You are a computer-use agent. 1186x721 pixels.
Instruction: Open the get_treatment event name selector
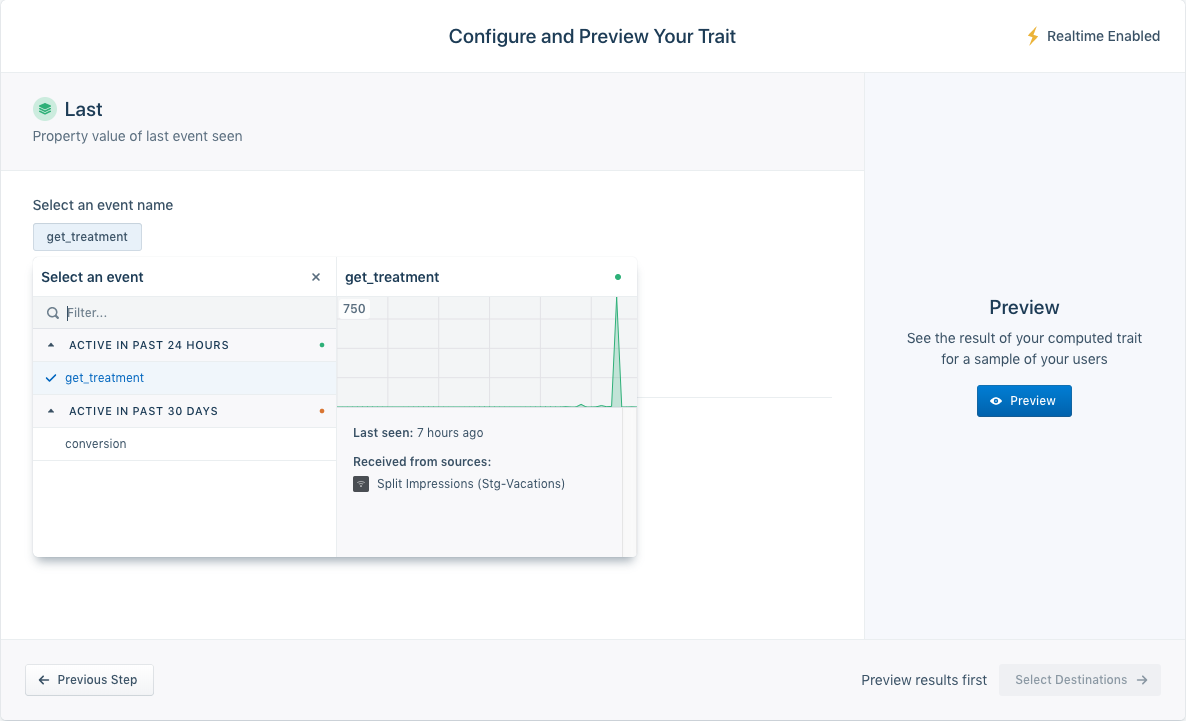pyautogui.click(x=87, y=237)
